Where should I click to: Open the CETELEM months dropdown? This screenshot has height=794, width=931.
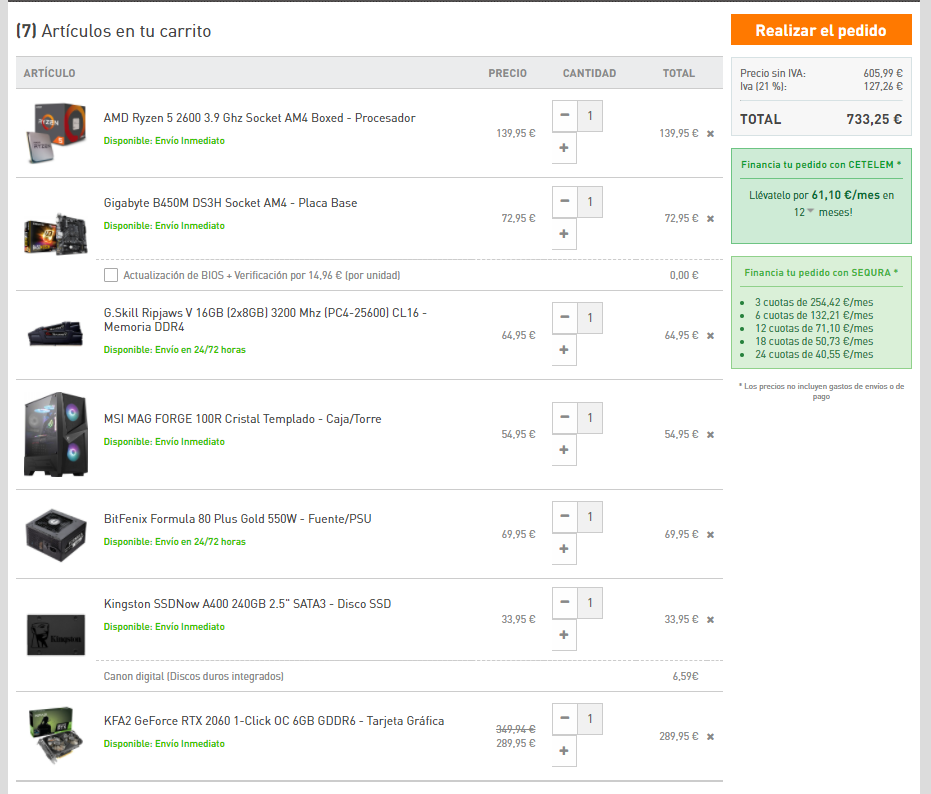[803, 212]
